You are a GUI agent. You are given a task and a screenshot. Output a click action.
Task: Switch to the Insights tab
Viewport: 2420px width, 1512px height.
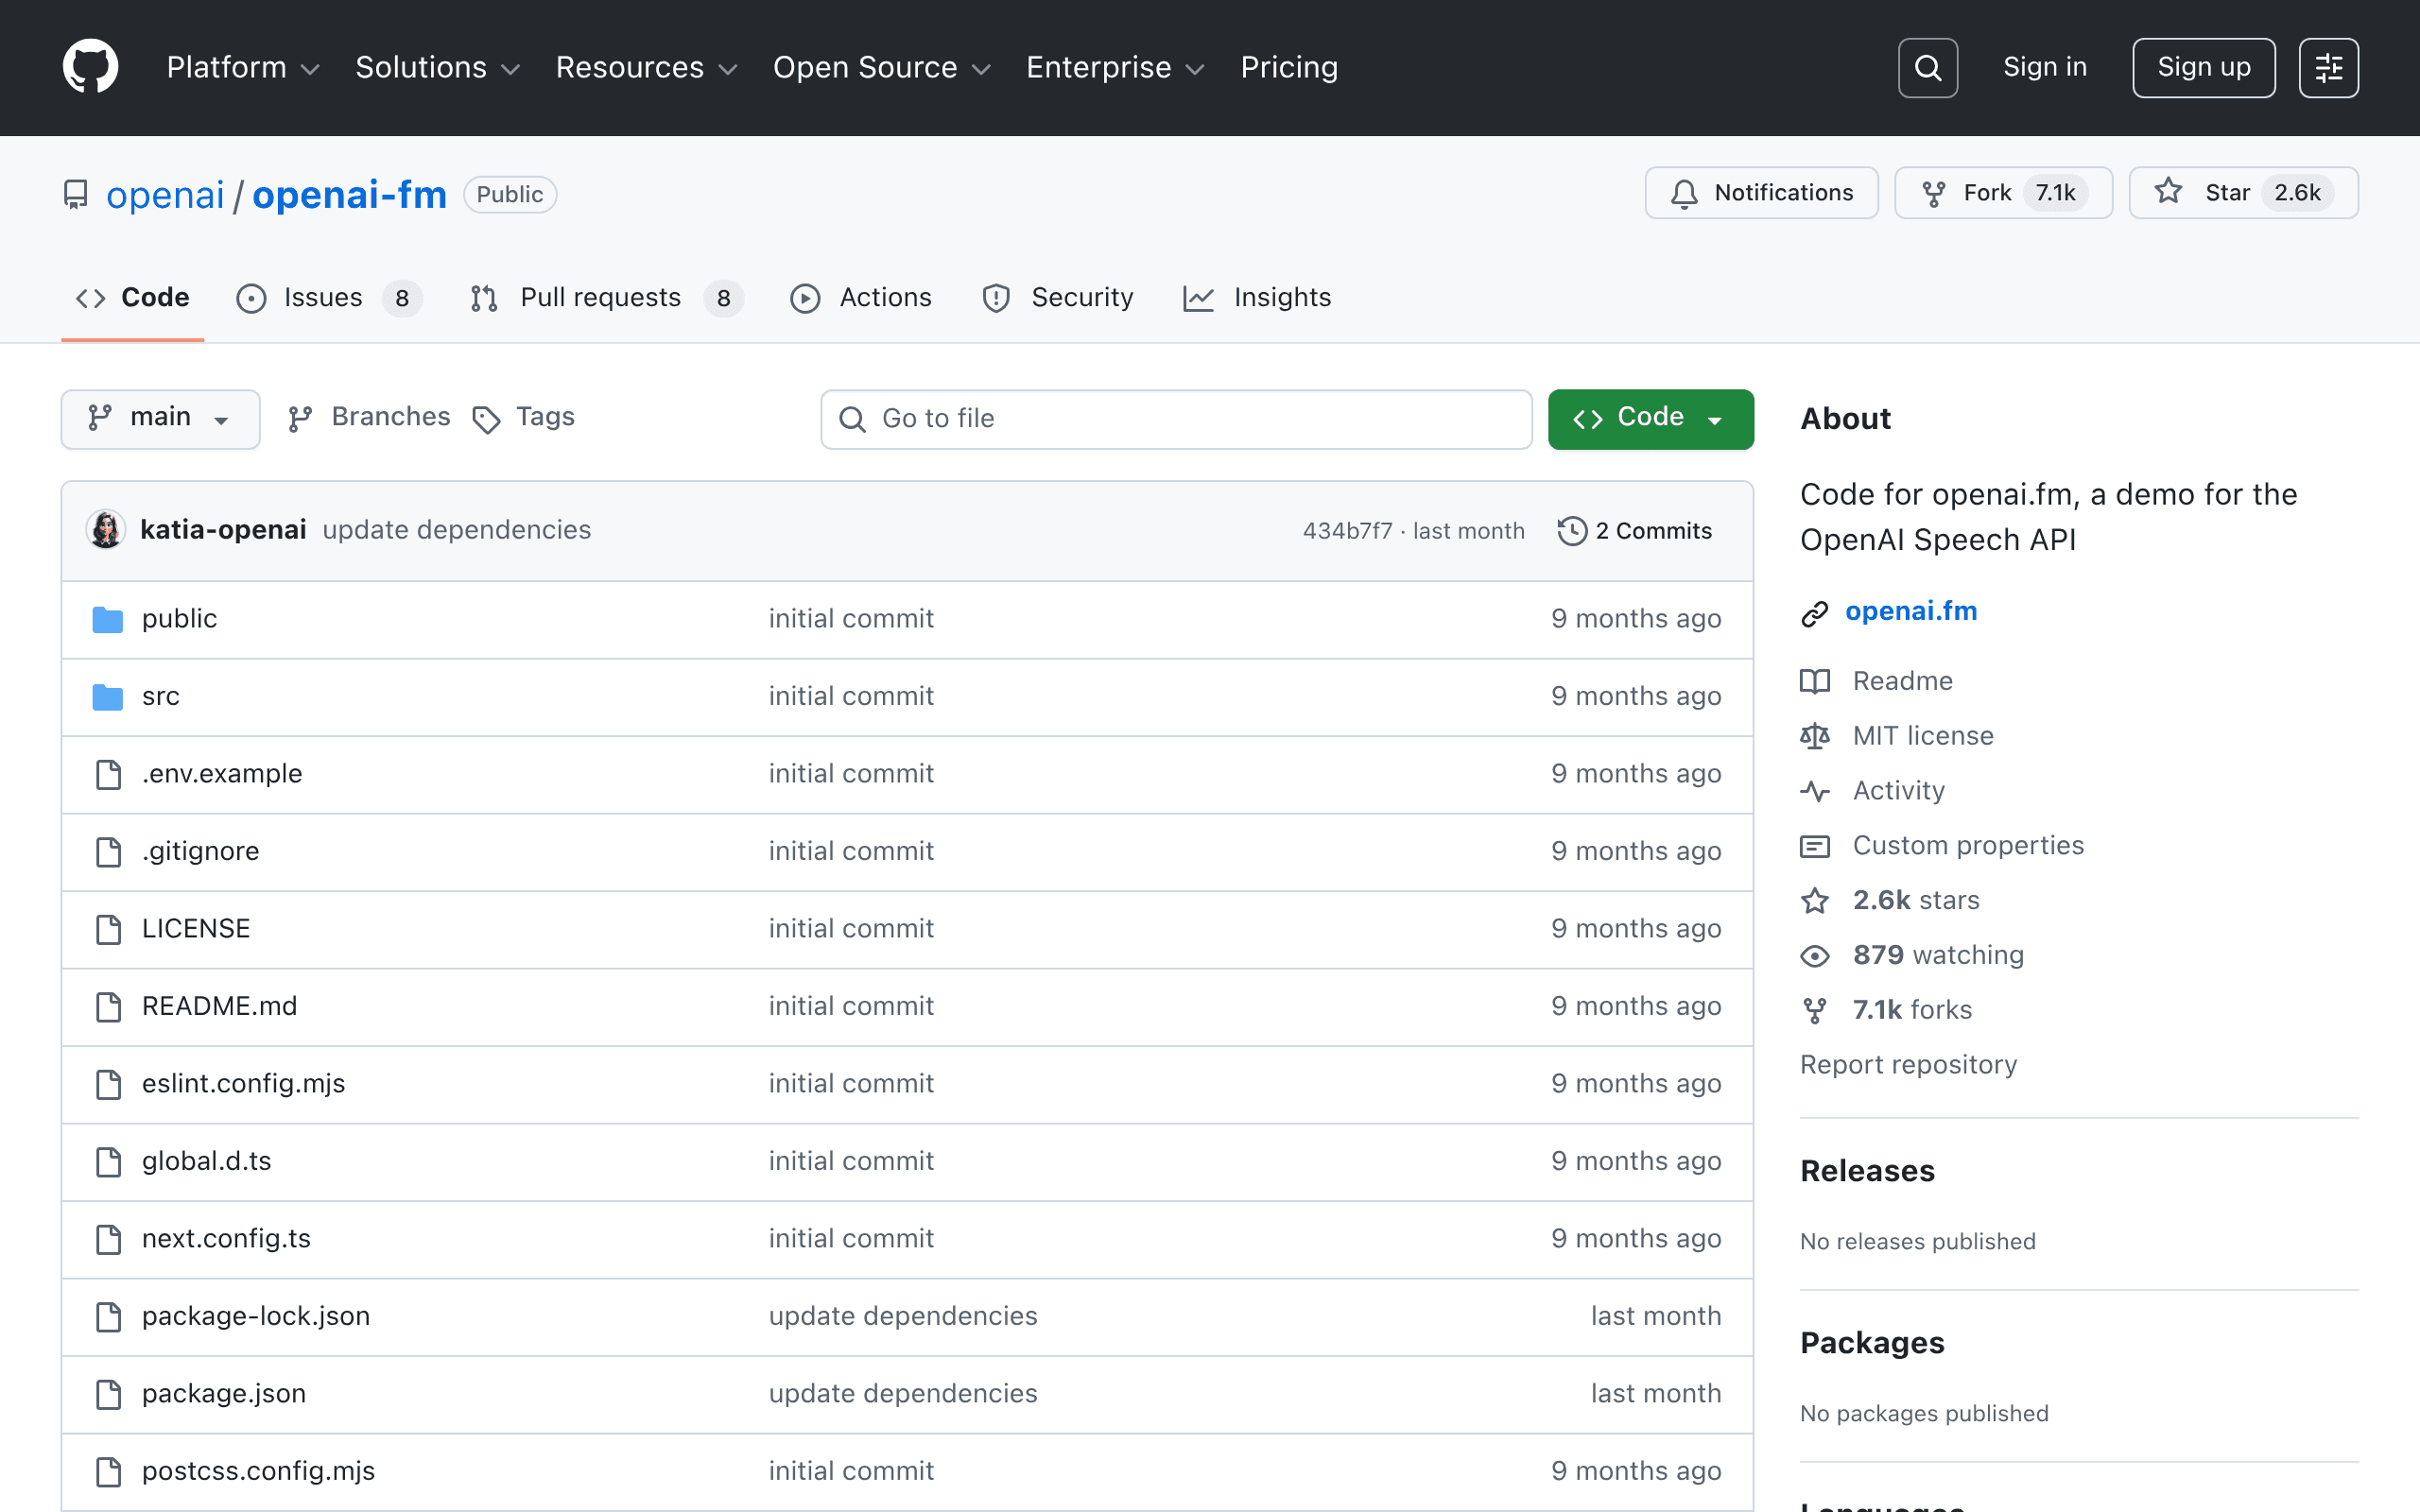tap(1257, 298)
